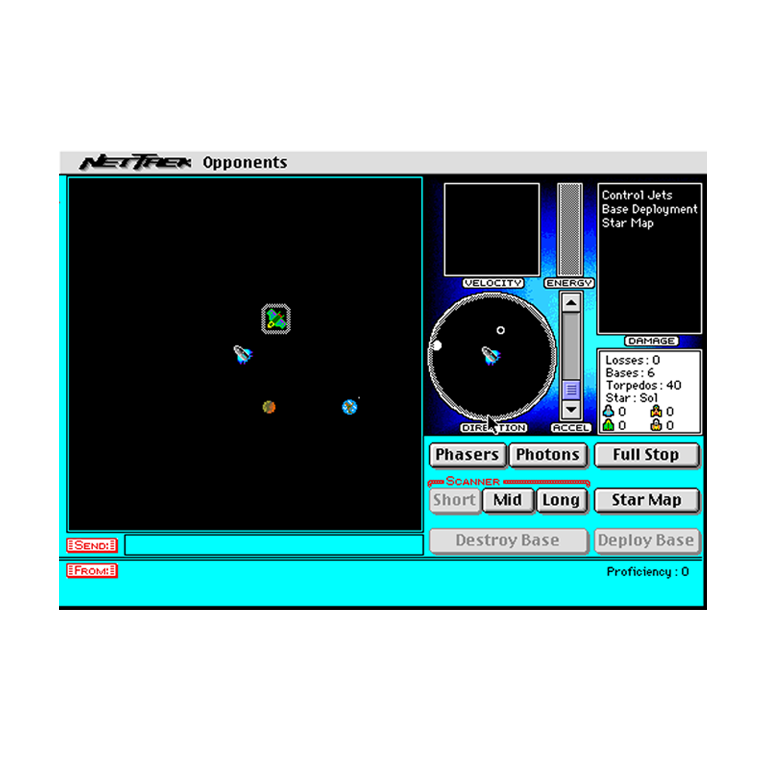The image size is (760, 760).
Task: Click the cyan ship icon in status panel
Action: coord(608,412)
